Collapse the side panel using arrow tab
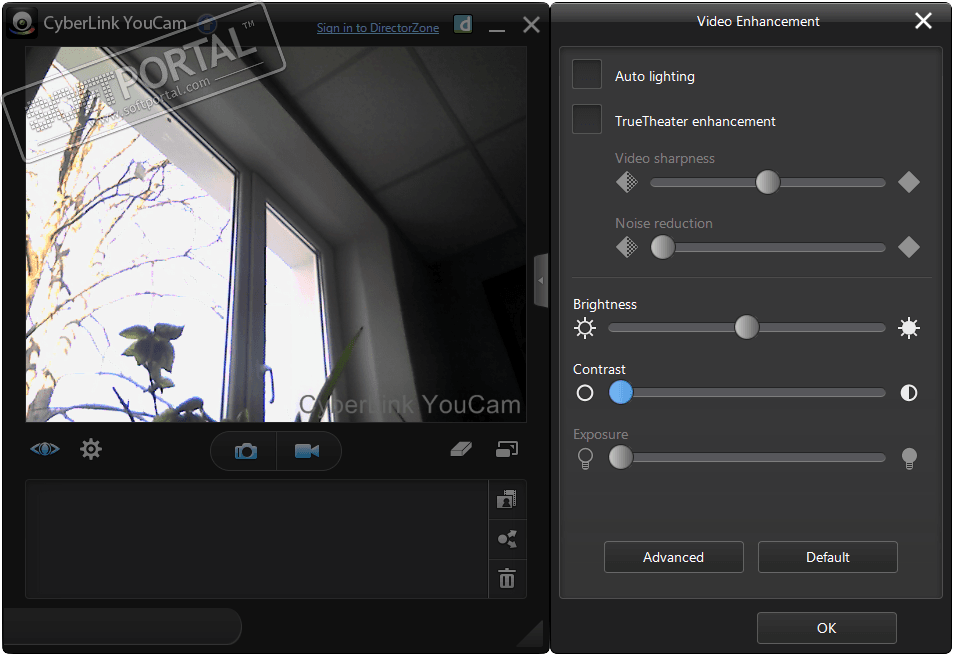Image resolution: width=957 pixels, height=657 pixels. 541,280
